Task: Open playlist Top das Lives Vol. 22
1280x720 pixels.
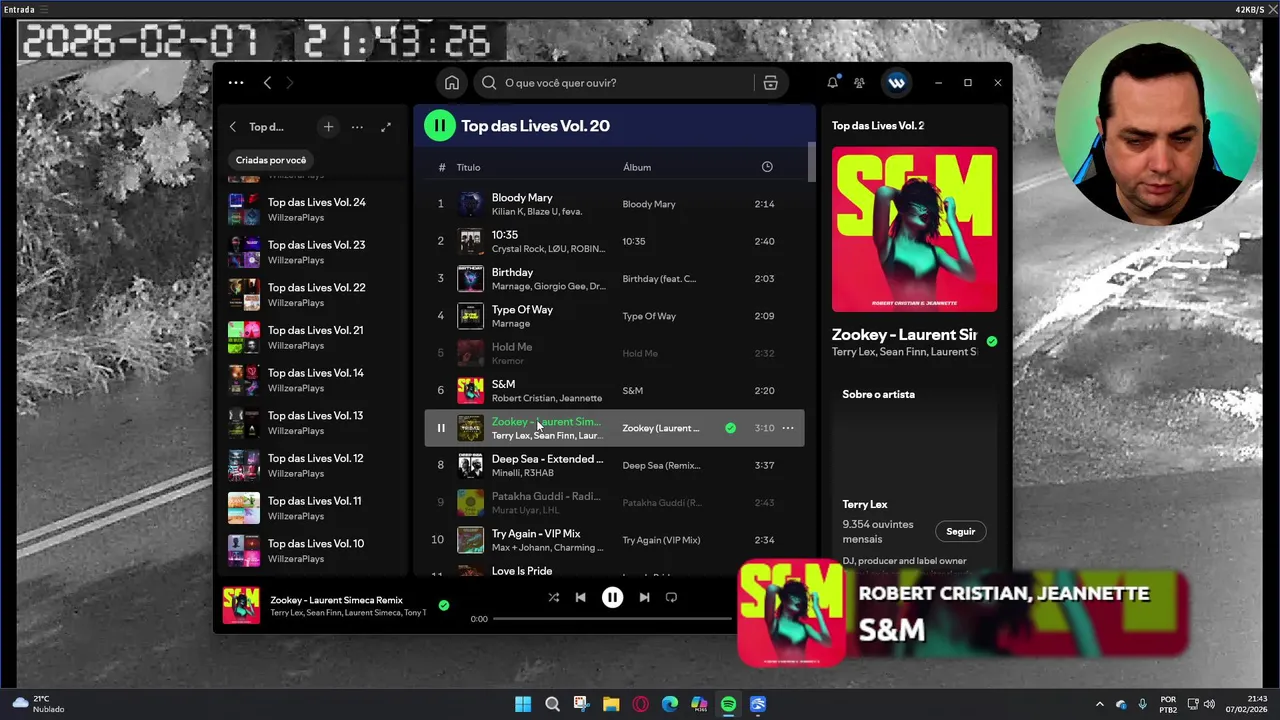Action: click(312, 295)
